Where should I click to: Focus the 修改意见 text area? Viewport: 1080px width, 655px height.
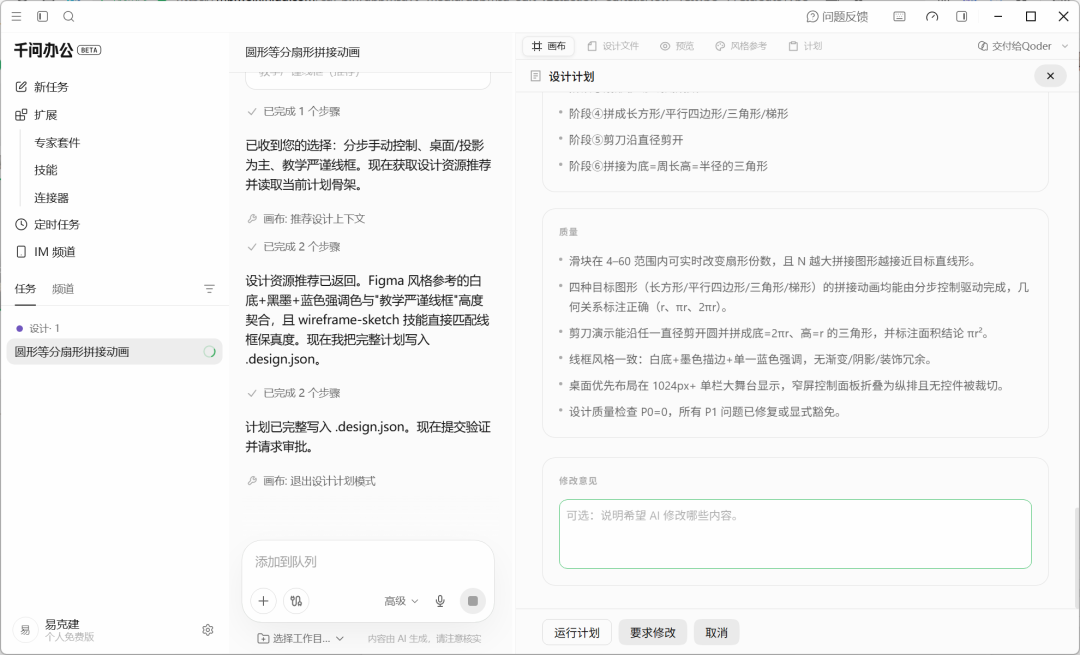[x=795, y=534]
